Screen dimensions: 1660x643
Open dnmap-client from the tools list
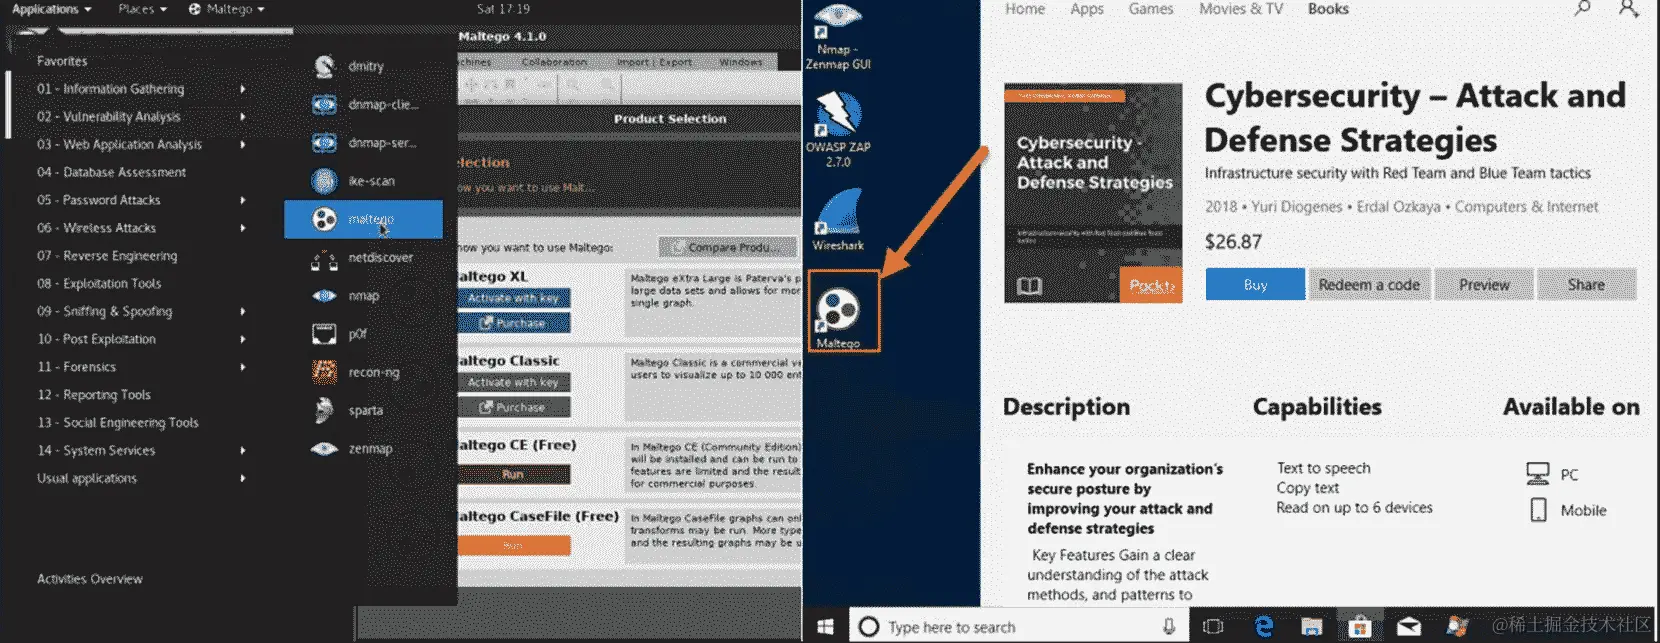tap(364, 104)
